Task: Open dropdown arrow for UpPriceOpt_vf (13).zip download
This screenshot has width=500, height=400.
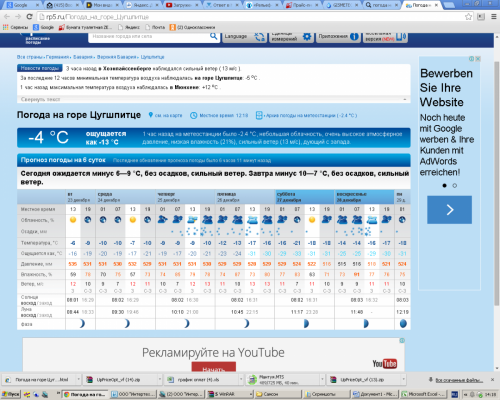Action: pyautogui.click(x=403, y=379)
